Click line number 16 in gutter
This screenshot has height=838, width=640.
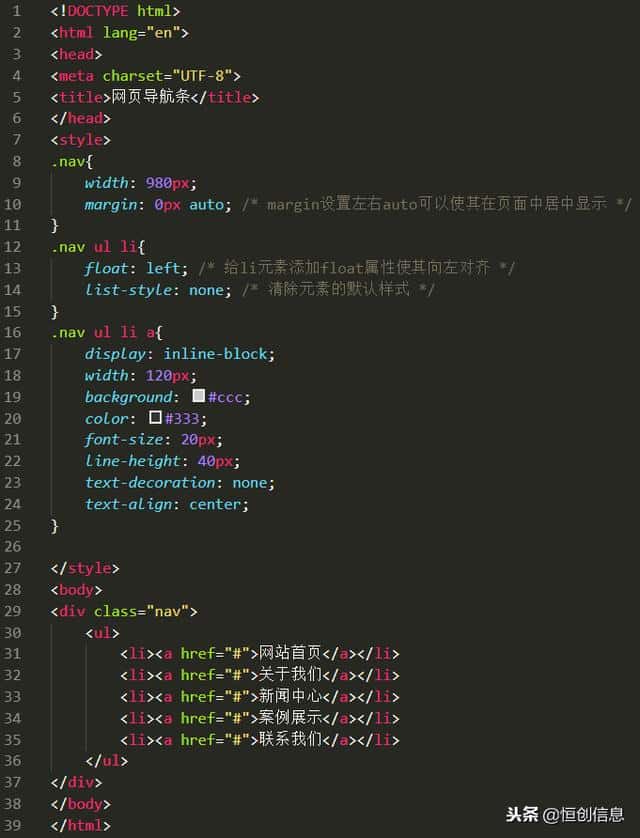point(12,332)
